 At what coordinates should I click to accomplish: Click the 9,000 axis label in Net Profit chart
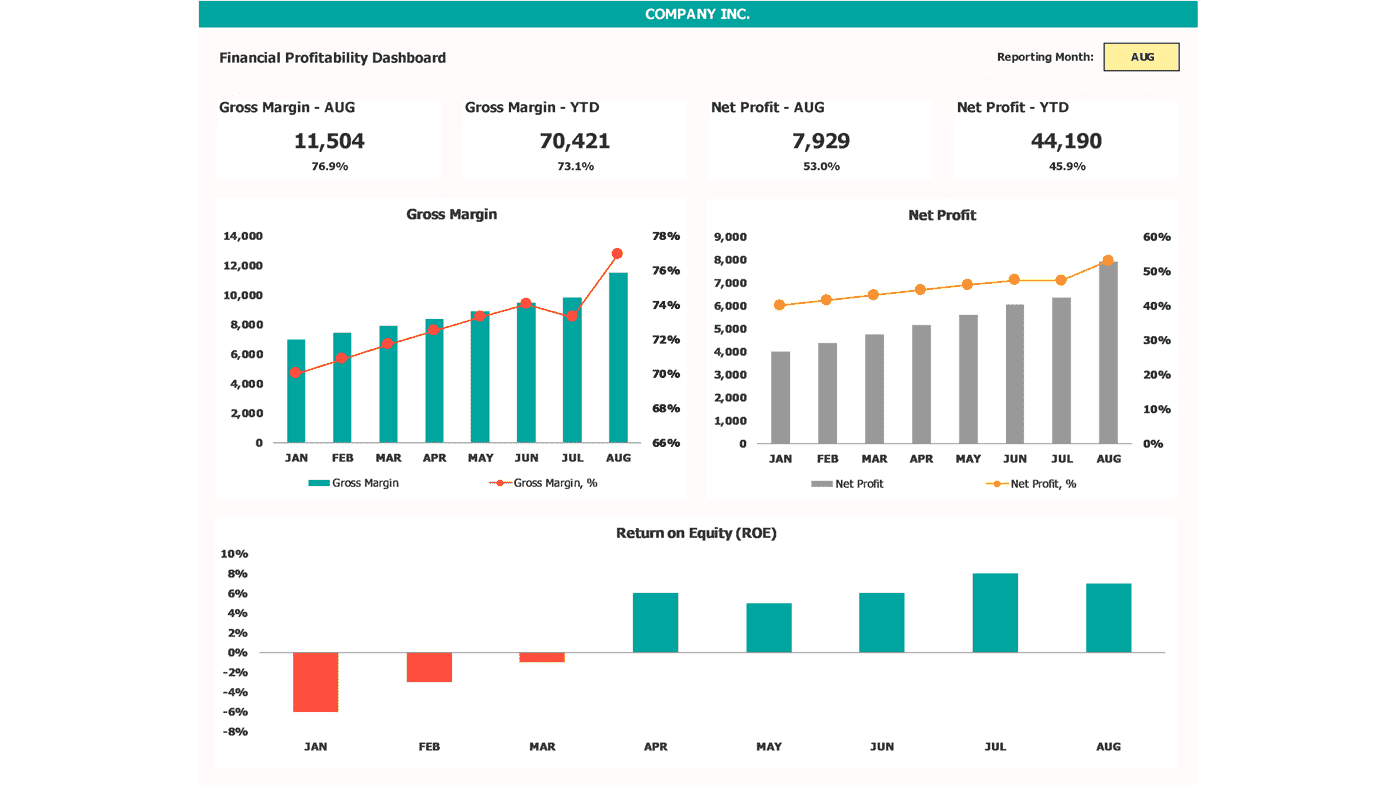point(729,237)
